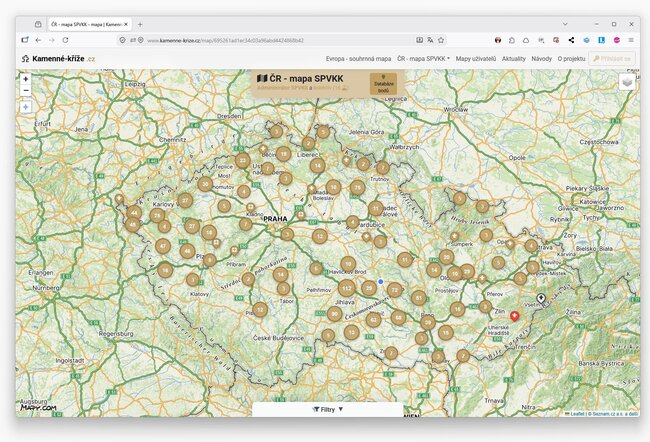Open the map layers switcher
The height and width of the screenshot is (442, 650).
pos(627,82)
